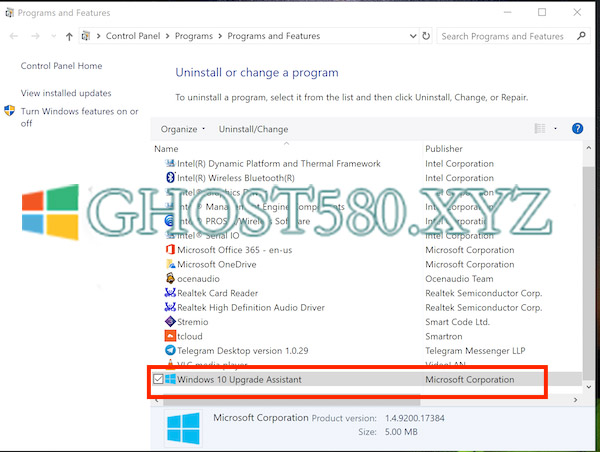Click the Realtek Card Reader icon
This screenshot has width=600, height=452.
click(170, 293)
